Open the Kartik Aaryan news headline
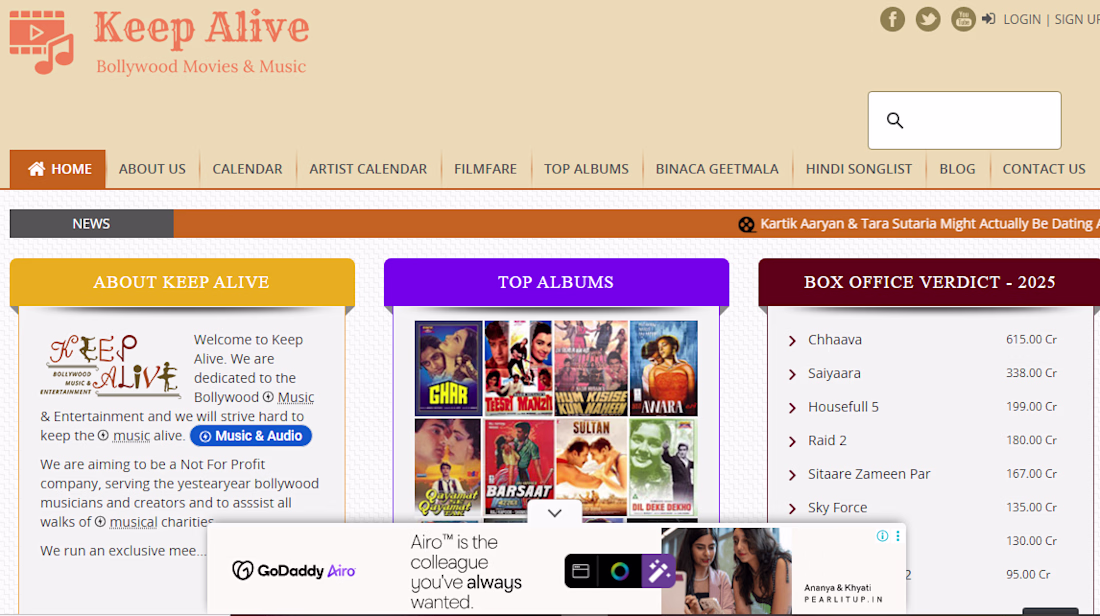The width and height of the screenshot is (1100, 616). click(x=930, y=224)
